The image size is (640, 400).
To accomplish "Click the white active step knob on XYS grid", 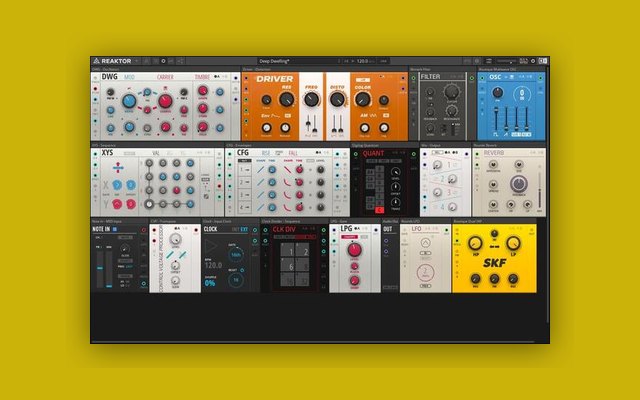I will click(x=149, y=204).
